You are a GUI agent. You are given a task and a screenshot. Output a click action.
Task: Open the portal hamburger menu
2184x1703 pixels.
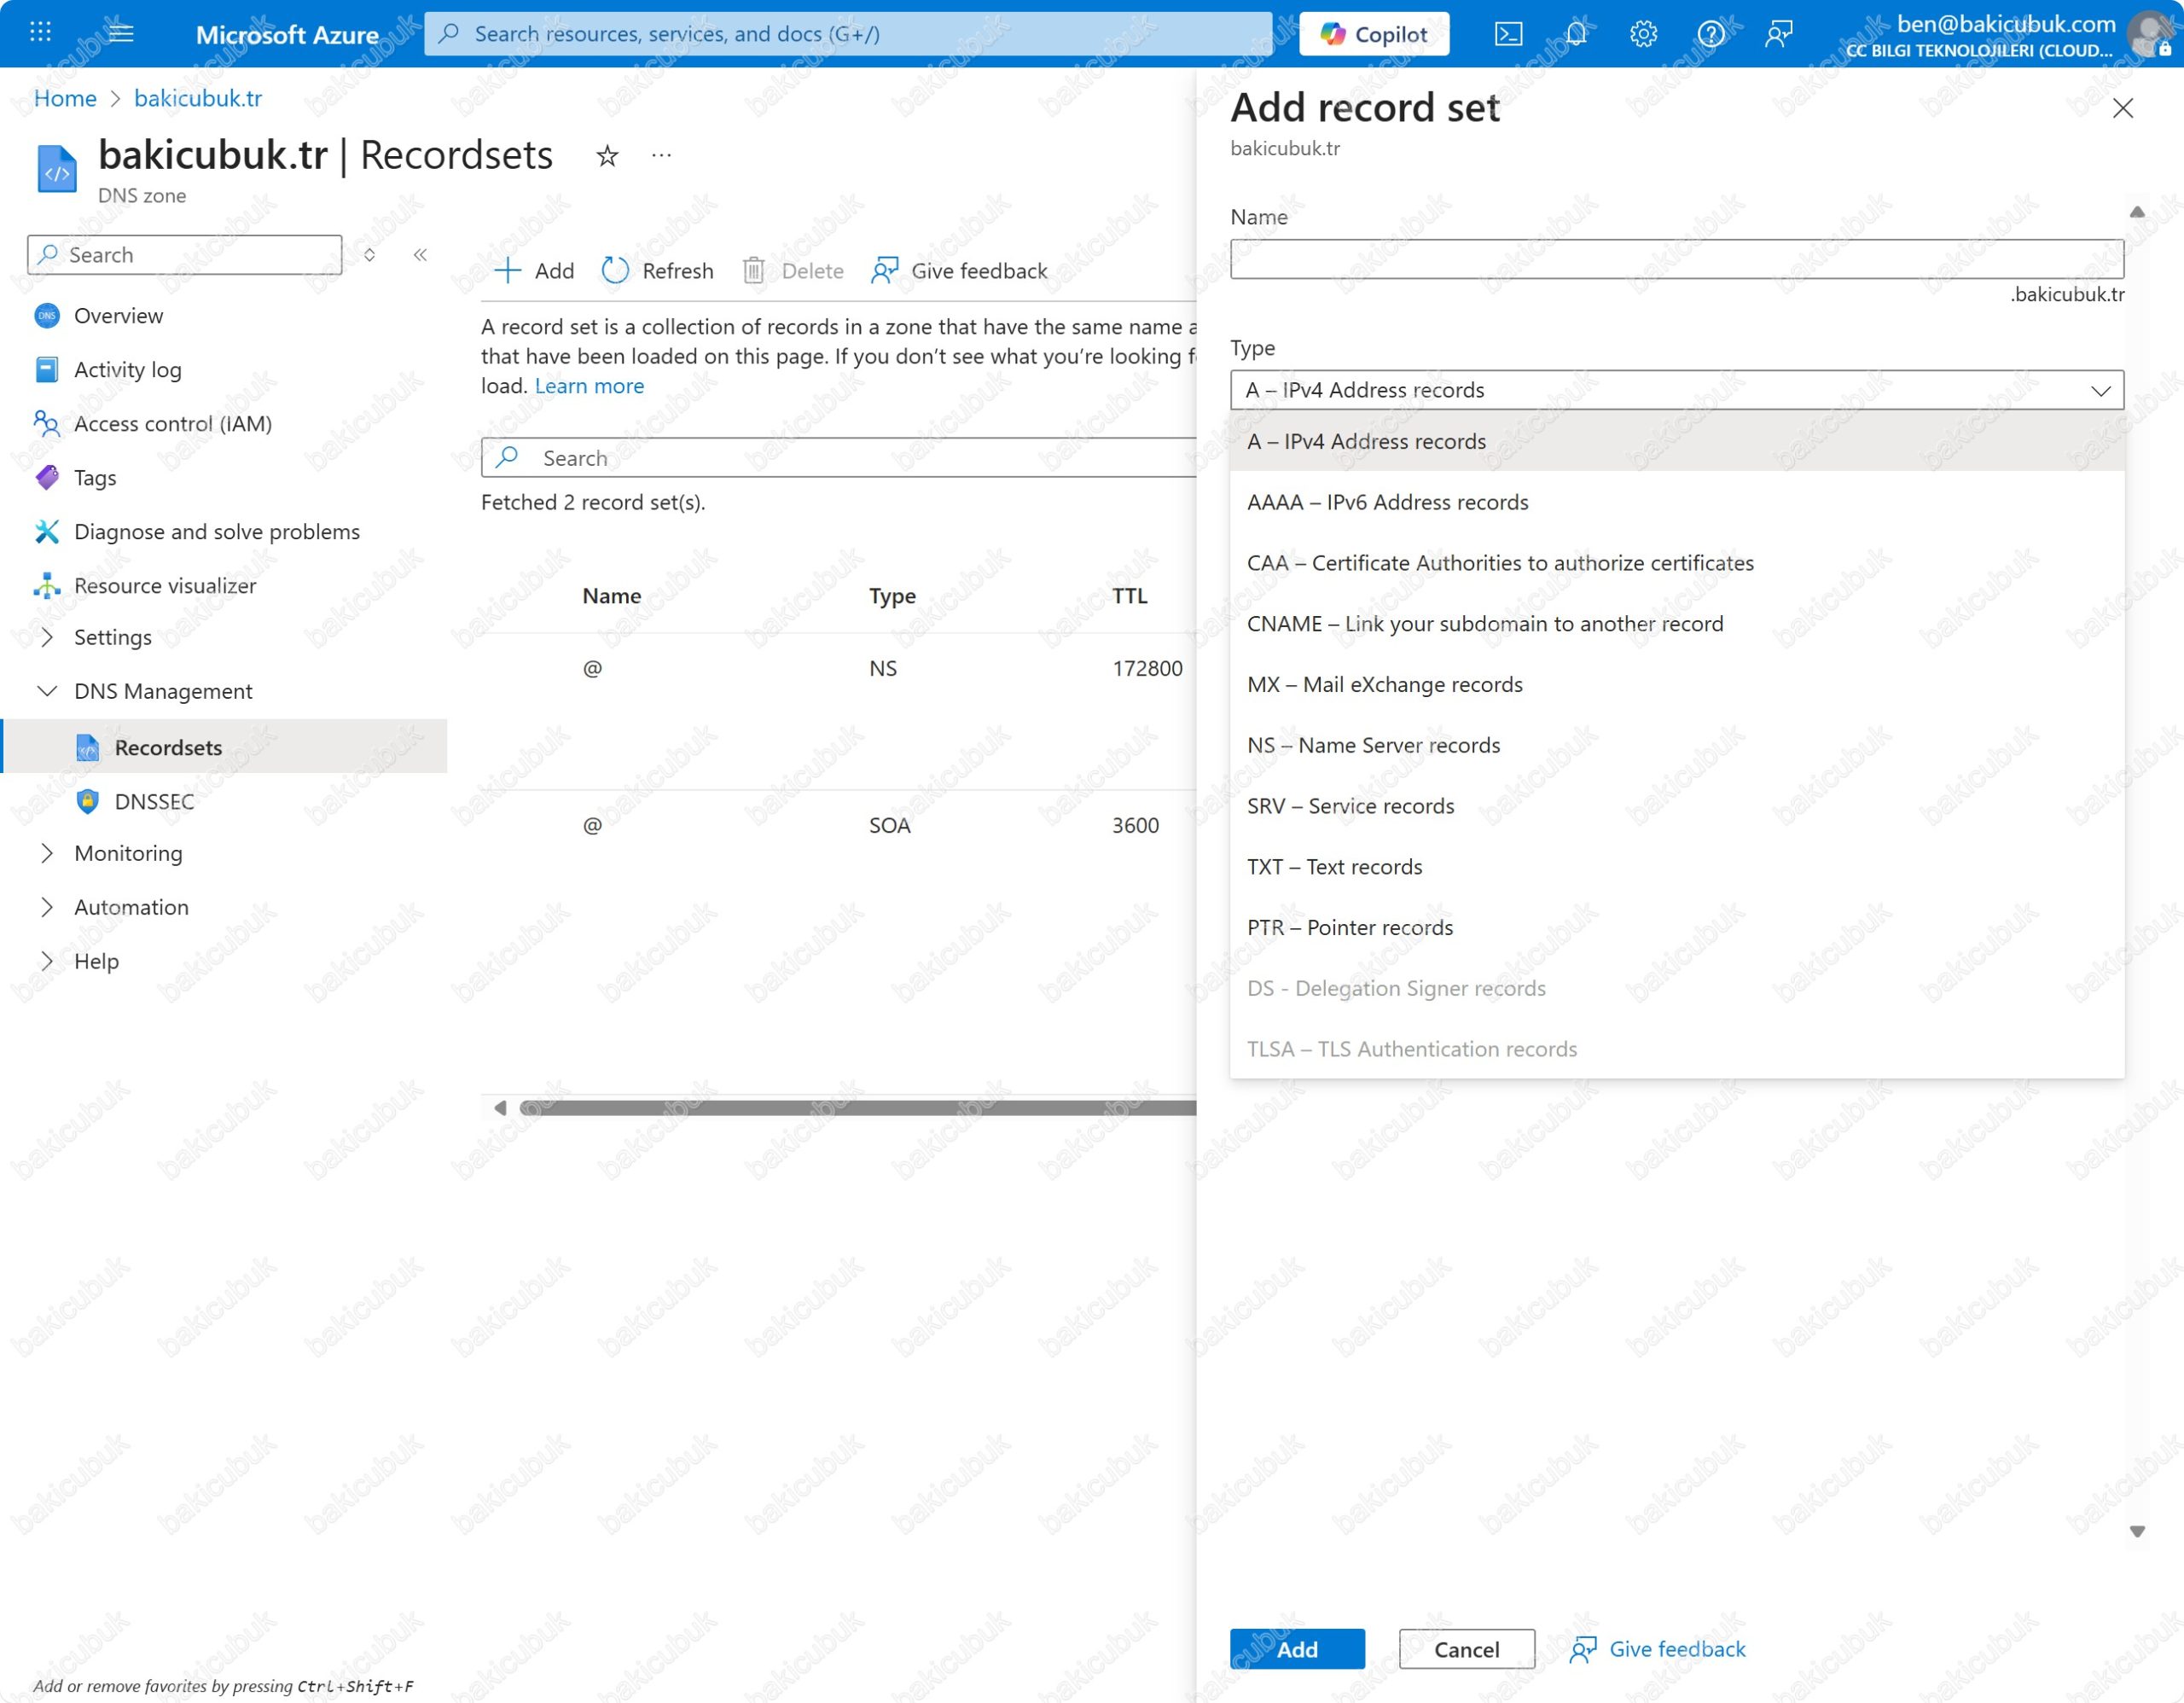click(x=121, y=34)
